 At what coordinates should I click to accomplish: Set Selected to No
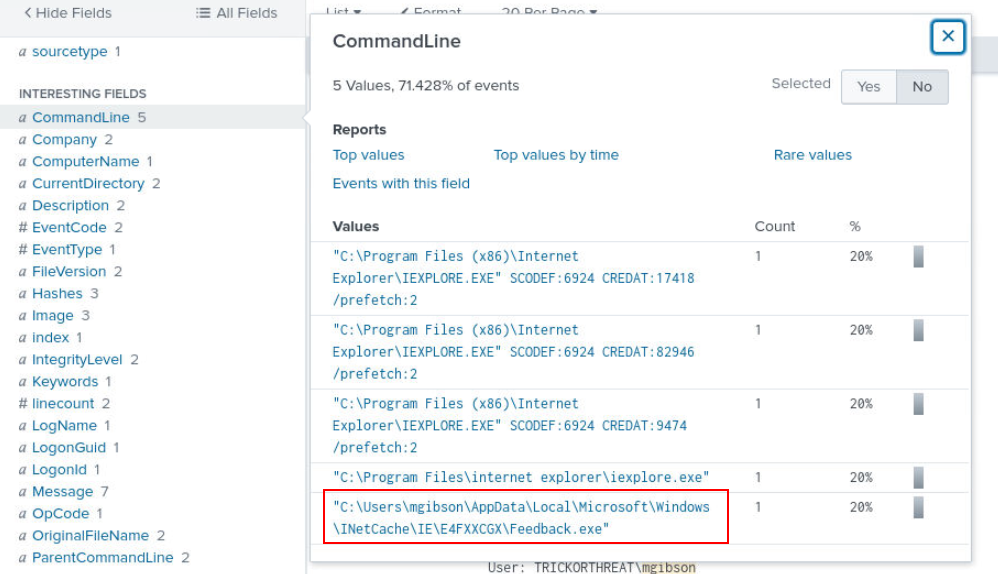921,87
